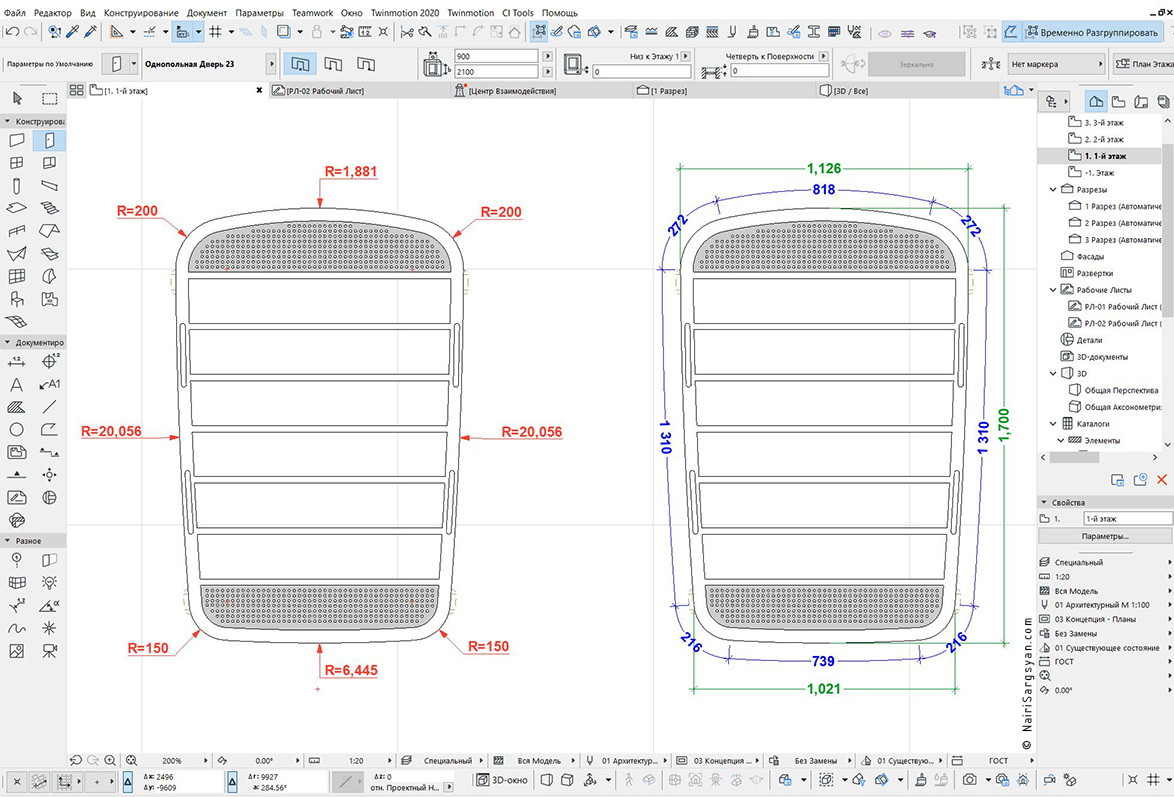Viewport: 1174px width, 797px height.
Task: Choose the Wall tool in toolbox
Action: pos(16,140)
